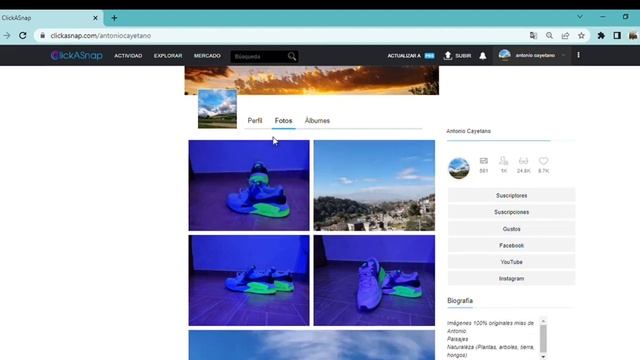The width and height of the screenshot is (640, 360).
Task: Click the biography scrollbar thumb
Action: (543, 338)
